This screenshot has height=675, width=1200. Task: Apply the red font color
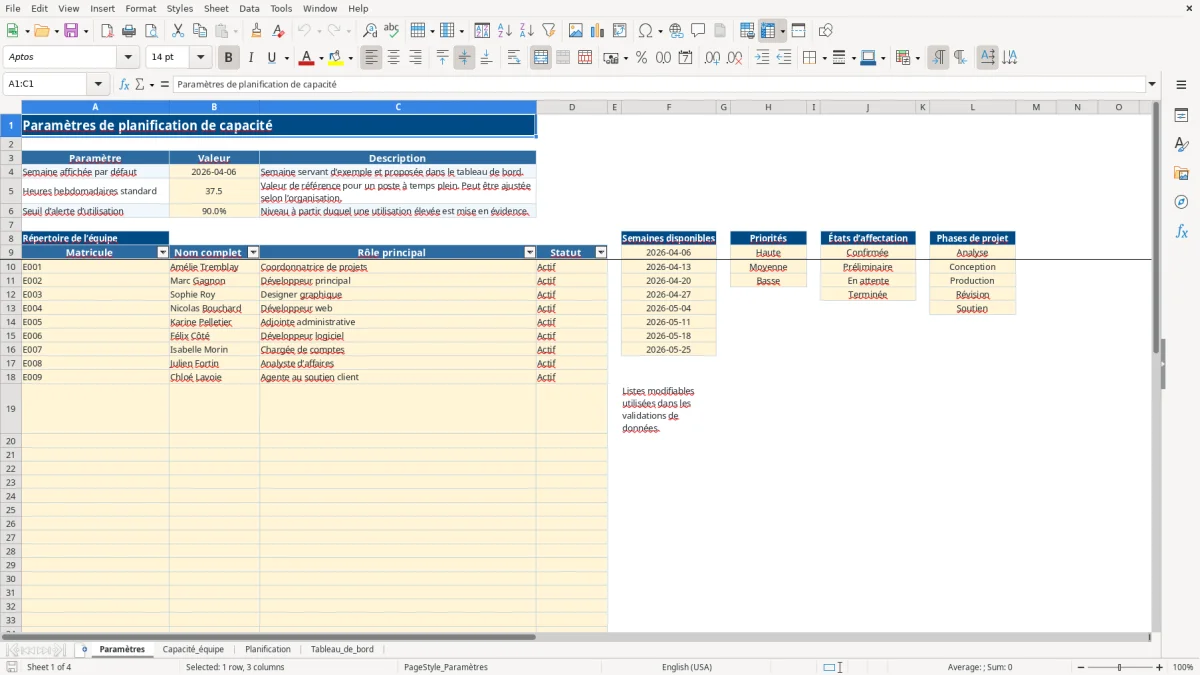307,58
